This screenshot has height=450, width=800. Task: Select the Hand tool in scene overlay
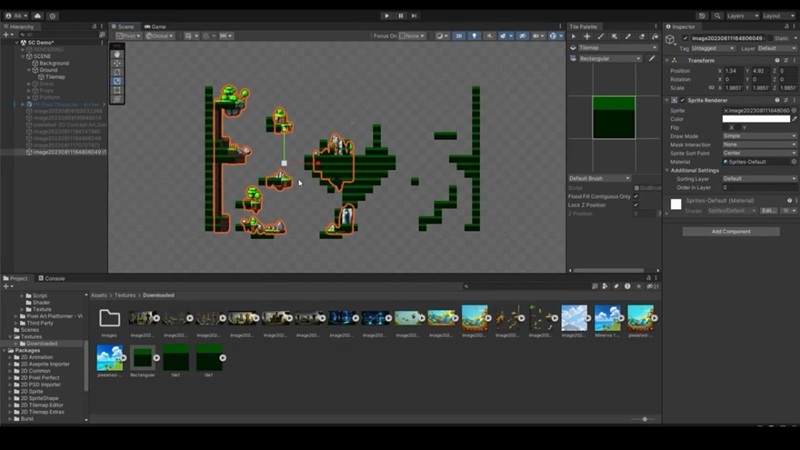coord(117,54)
